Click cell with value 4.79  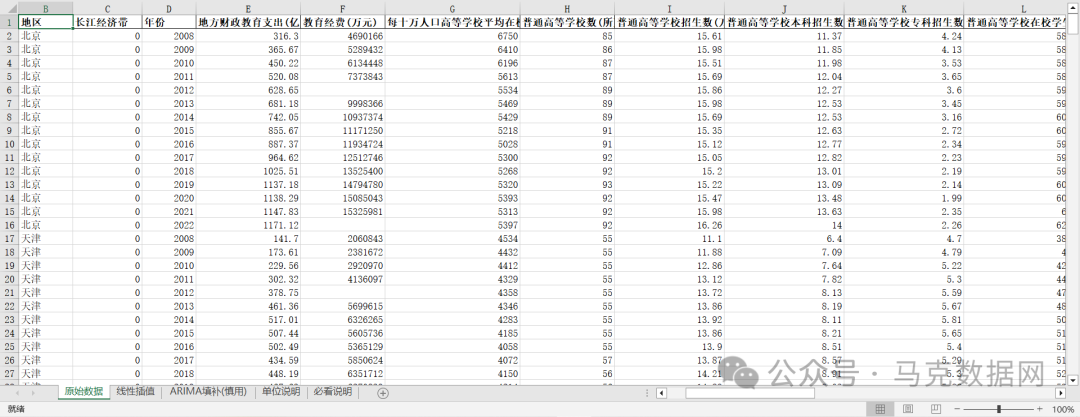(904, 252)
